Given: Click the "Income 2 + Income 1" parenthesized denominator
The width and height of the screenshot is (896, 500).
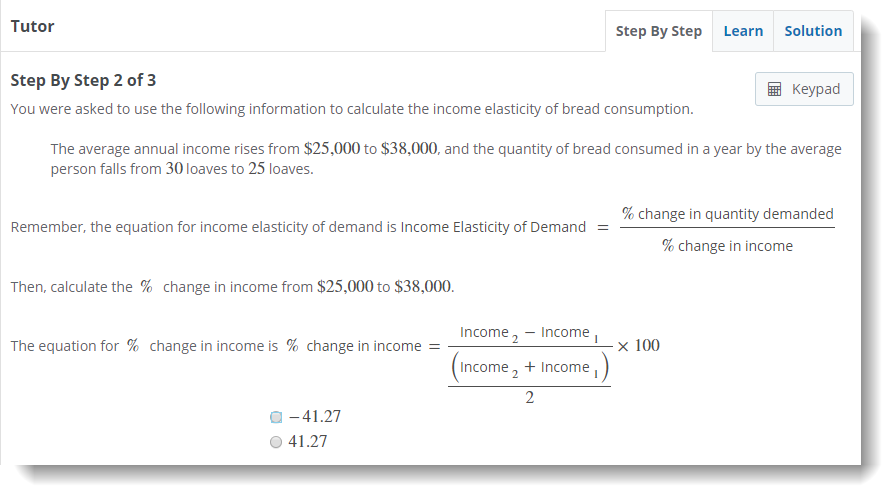Looking at the screenshot, I should coord(529,368).
